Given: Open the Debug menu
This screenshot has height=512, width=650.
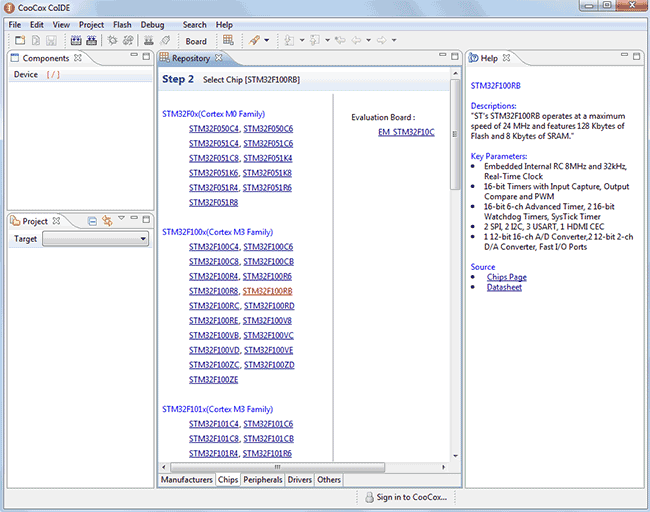Looking at the screenshot, I should pos(152,24).
